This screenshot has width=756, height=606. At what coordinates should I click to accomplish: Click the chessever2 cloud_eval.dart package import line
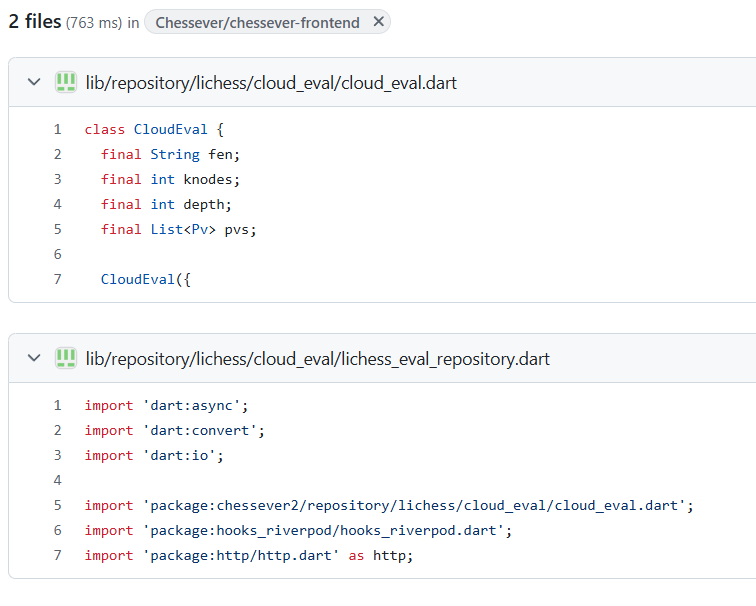[389, 506]
